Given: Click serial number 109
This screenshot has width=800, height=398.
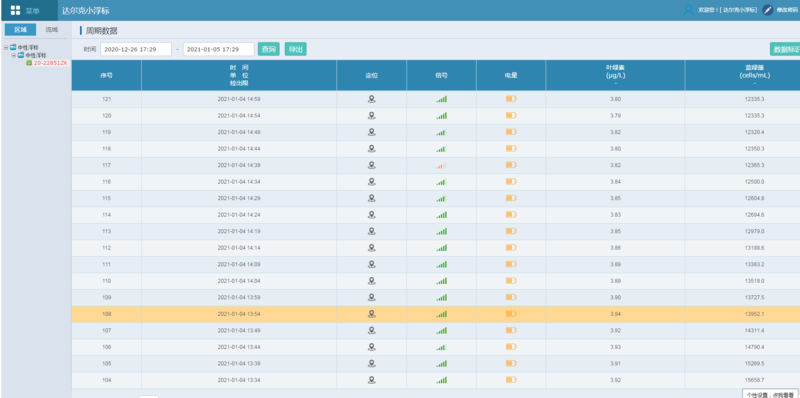Looking at the screenshot, I should coord(107,297).
